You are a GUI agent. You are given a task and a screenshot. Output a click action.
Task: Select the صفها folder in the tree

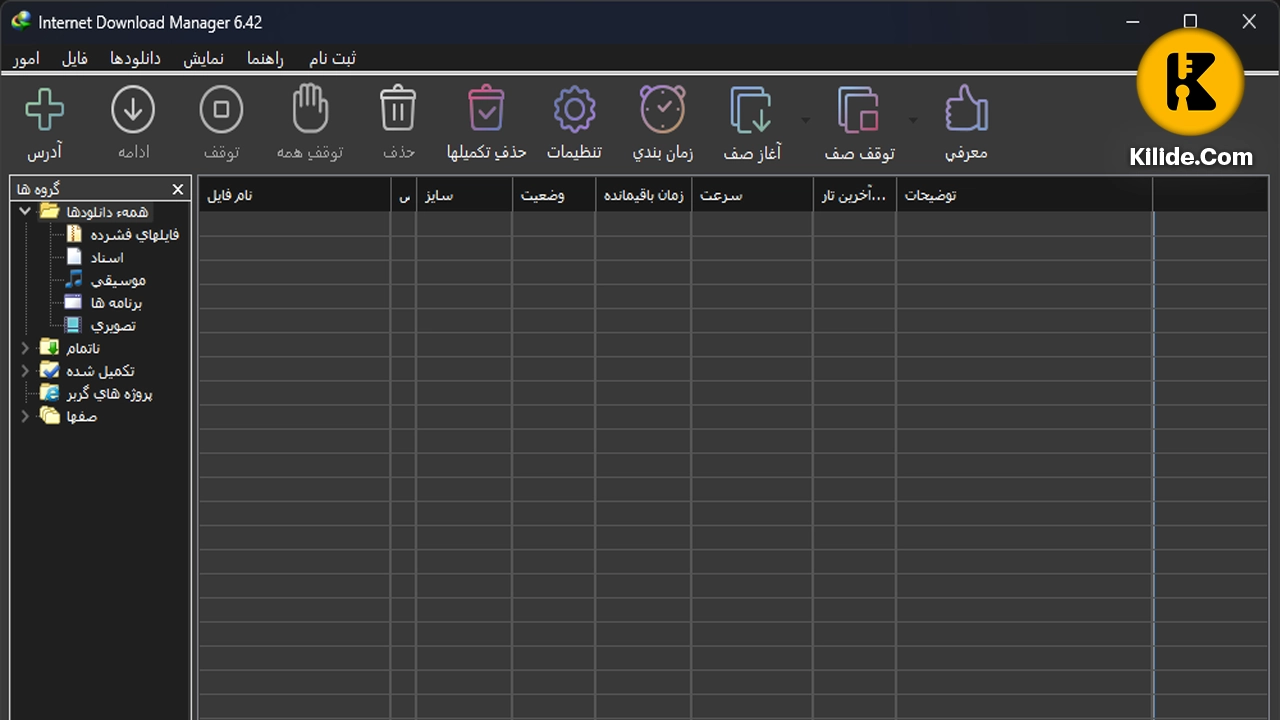point(81,417)
